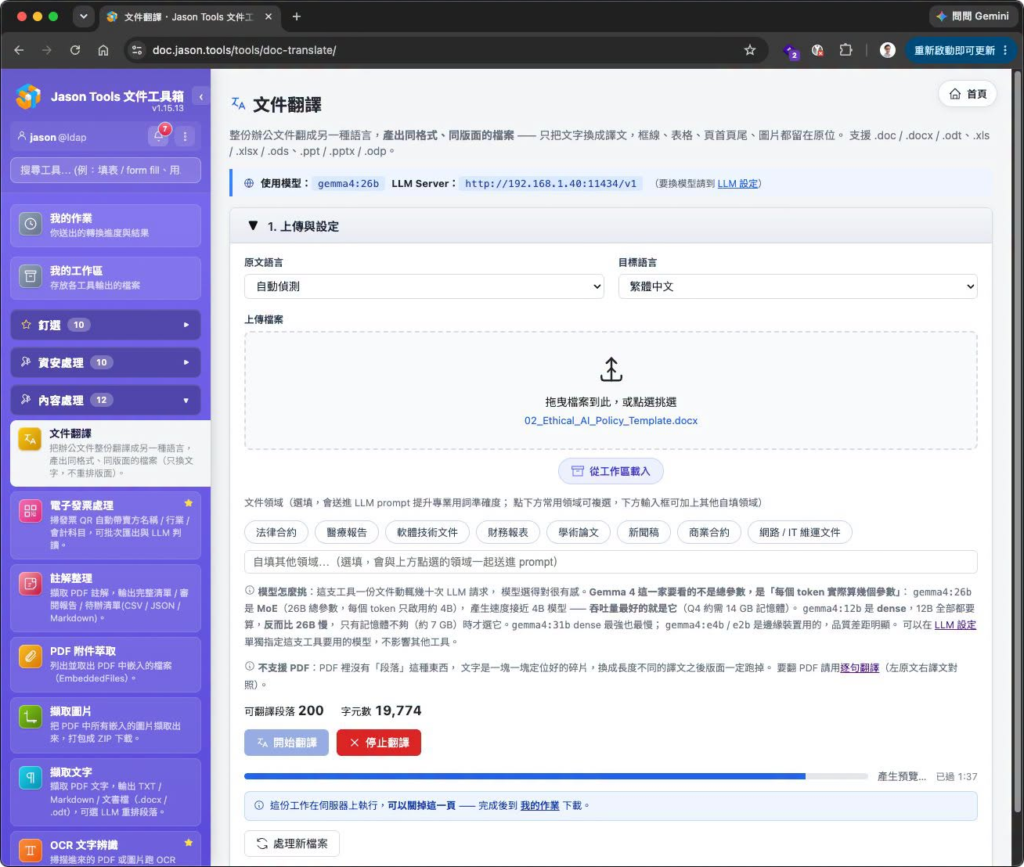The height and width of the screenshot is (867, 1024).
Task: Click in the 搜尋工具 search field
Action: [105, 170]
